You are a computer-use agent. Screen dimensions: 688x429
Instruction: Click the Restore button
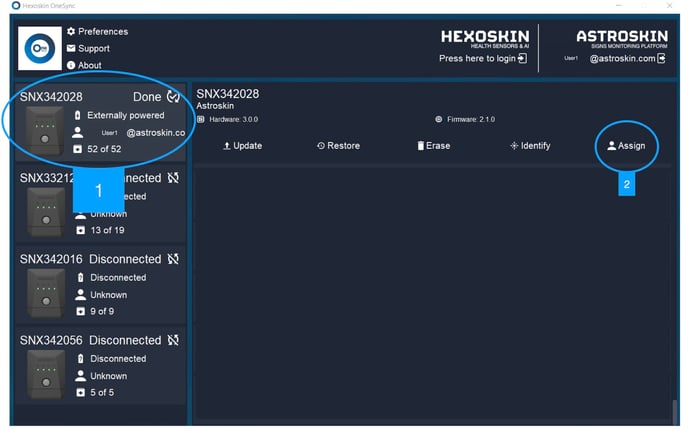[338, 146]
